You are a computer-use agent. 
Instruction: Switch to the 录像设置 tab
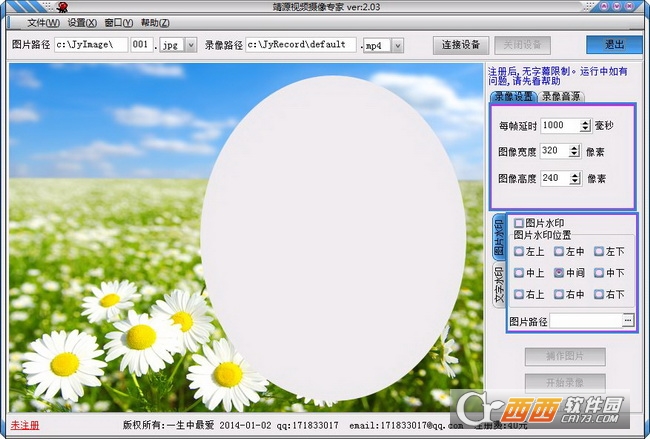click(514, 97)
